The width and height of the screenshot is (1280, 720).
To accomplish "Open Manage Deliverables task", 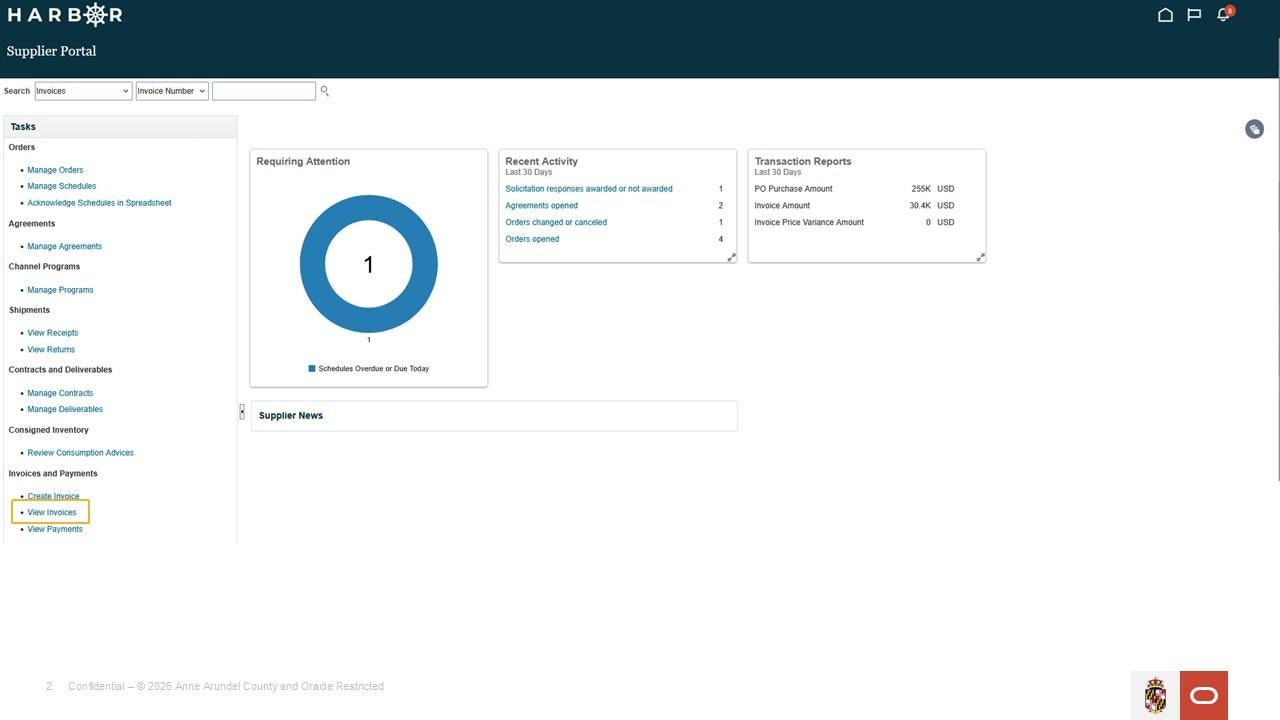I will (65, 409).
